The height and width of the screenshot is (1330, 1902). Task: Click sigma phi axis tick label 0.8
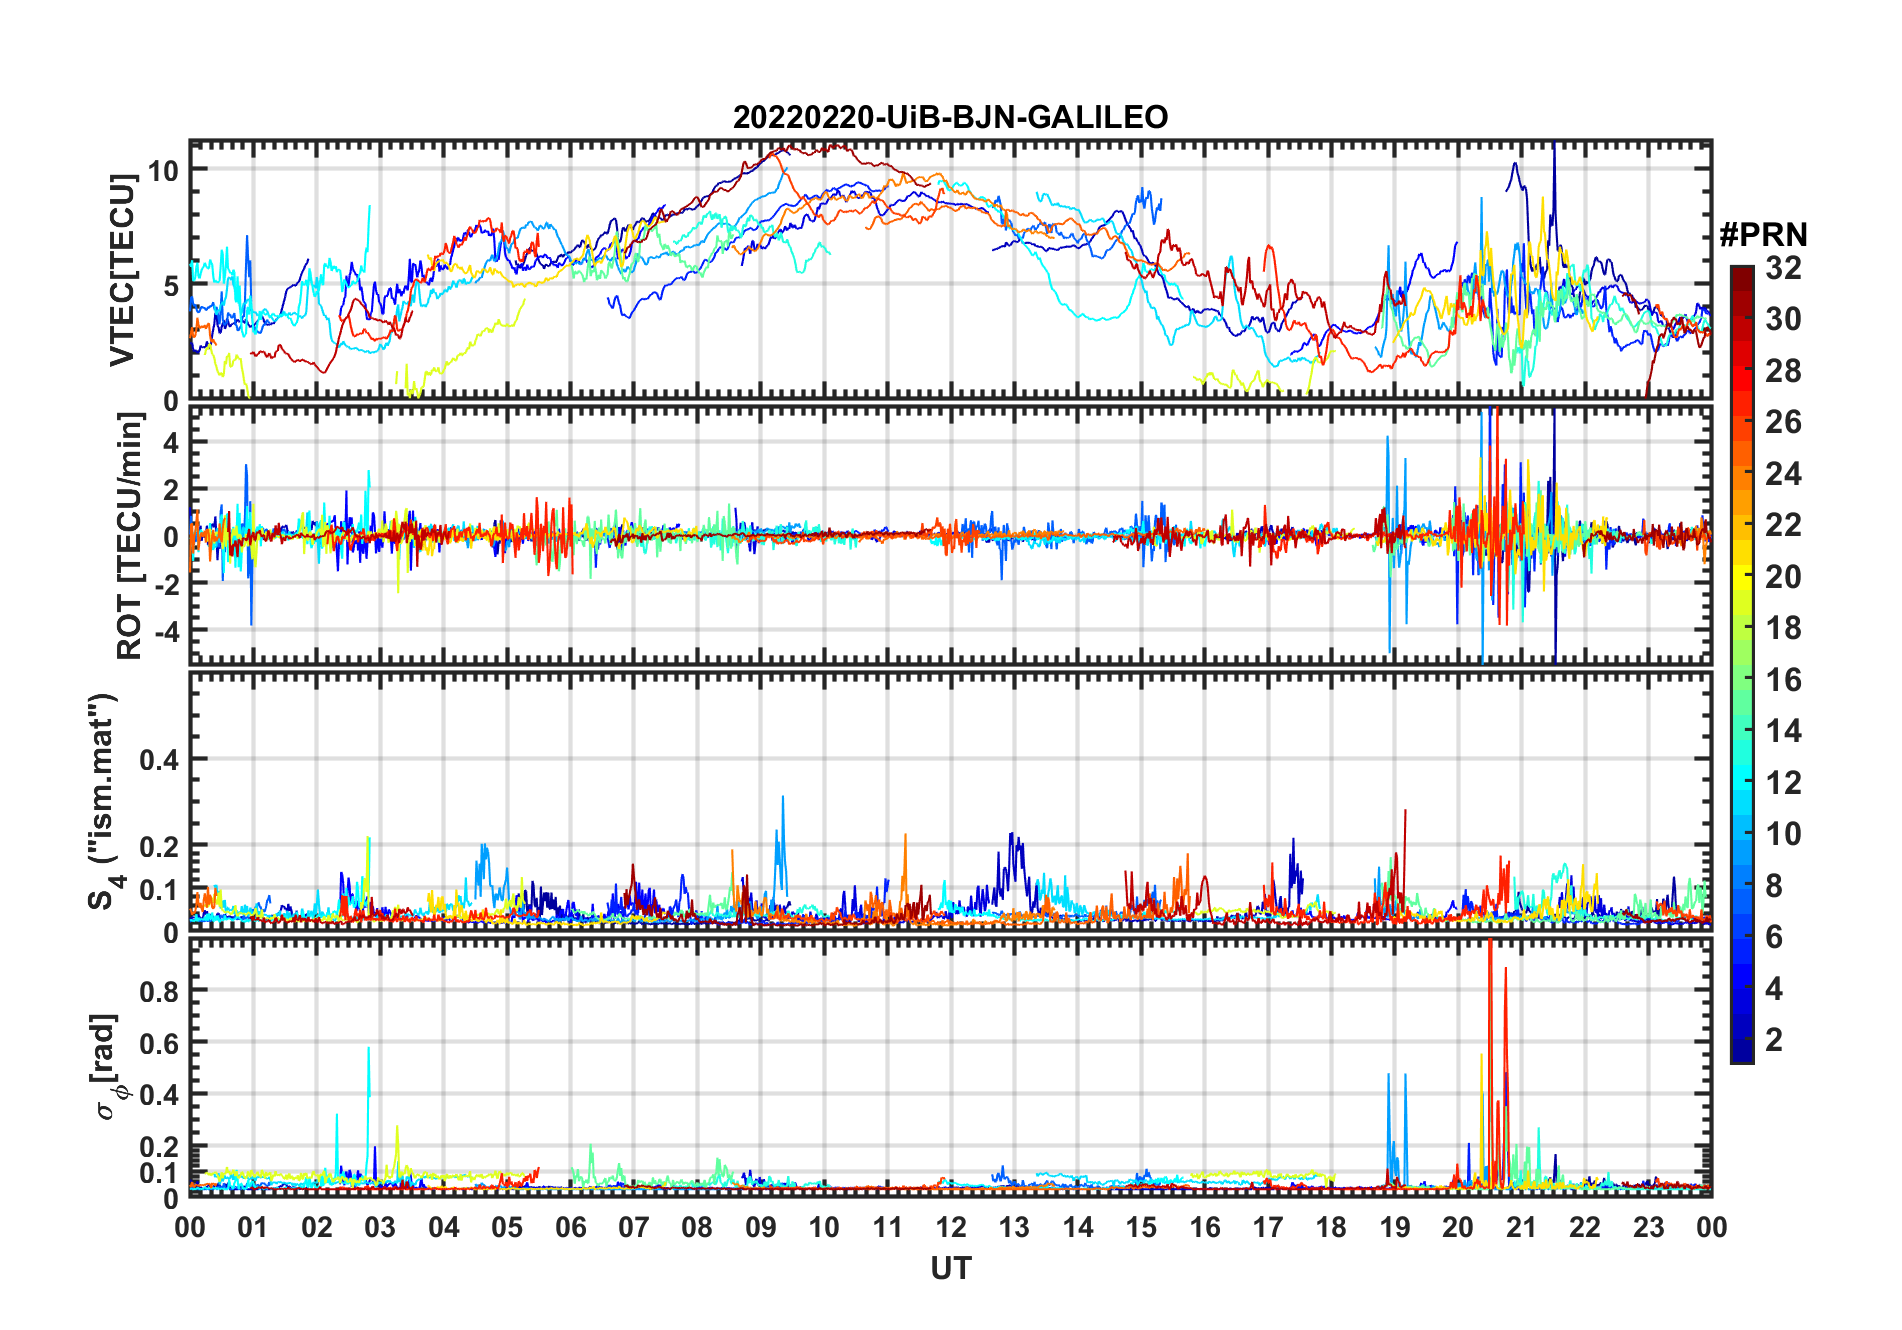[159, 991]
